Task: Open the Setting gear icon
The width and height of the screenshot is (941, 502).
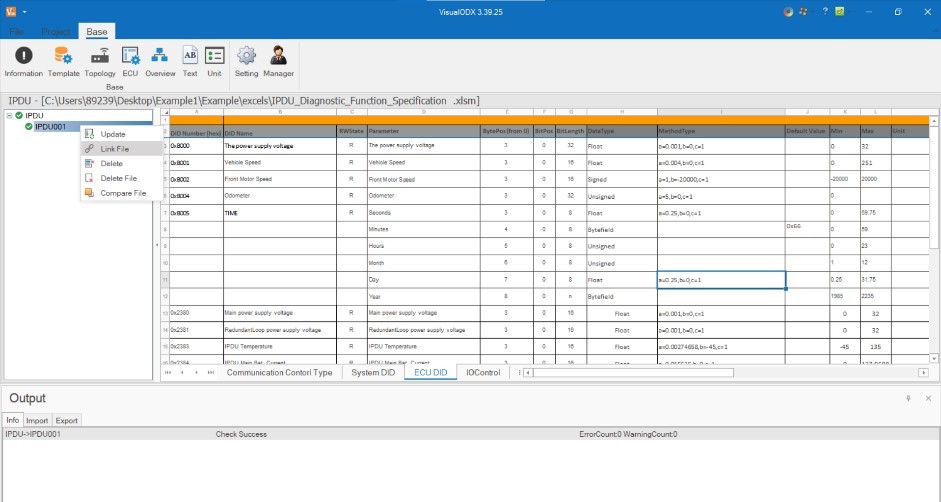Action: pos(246,62)
